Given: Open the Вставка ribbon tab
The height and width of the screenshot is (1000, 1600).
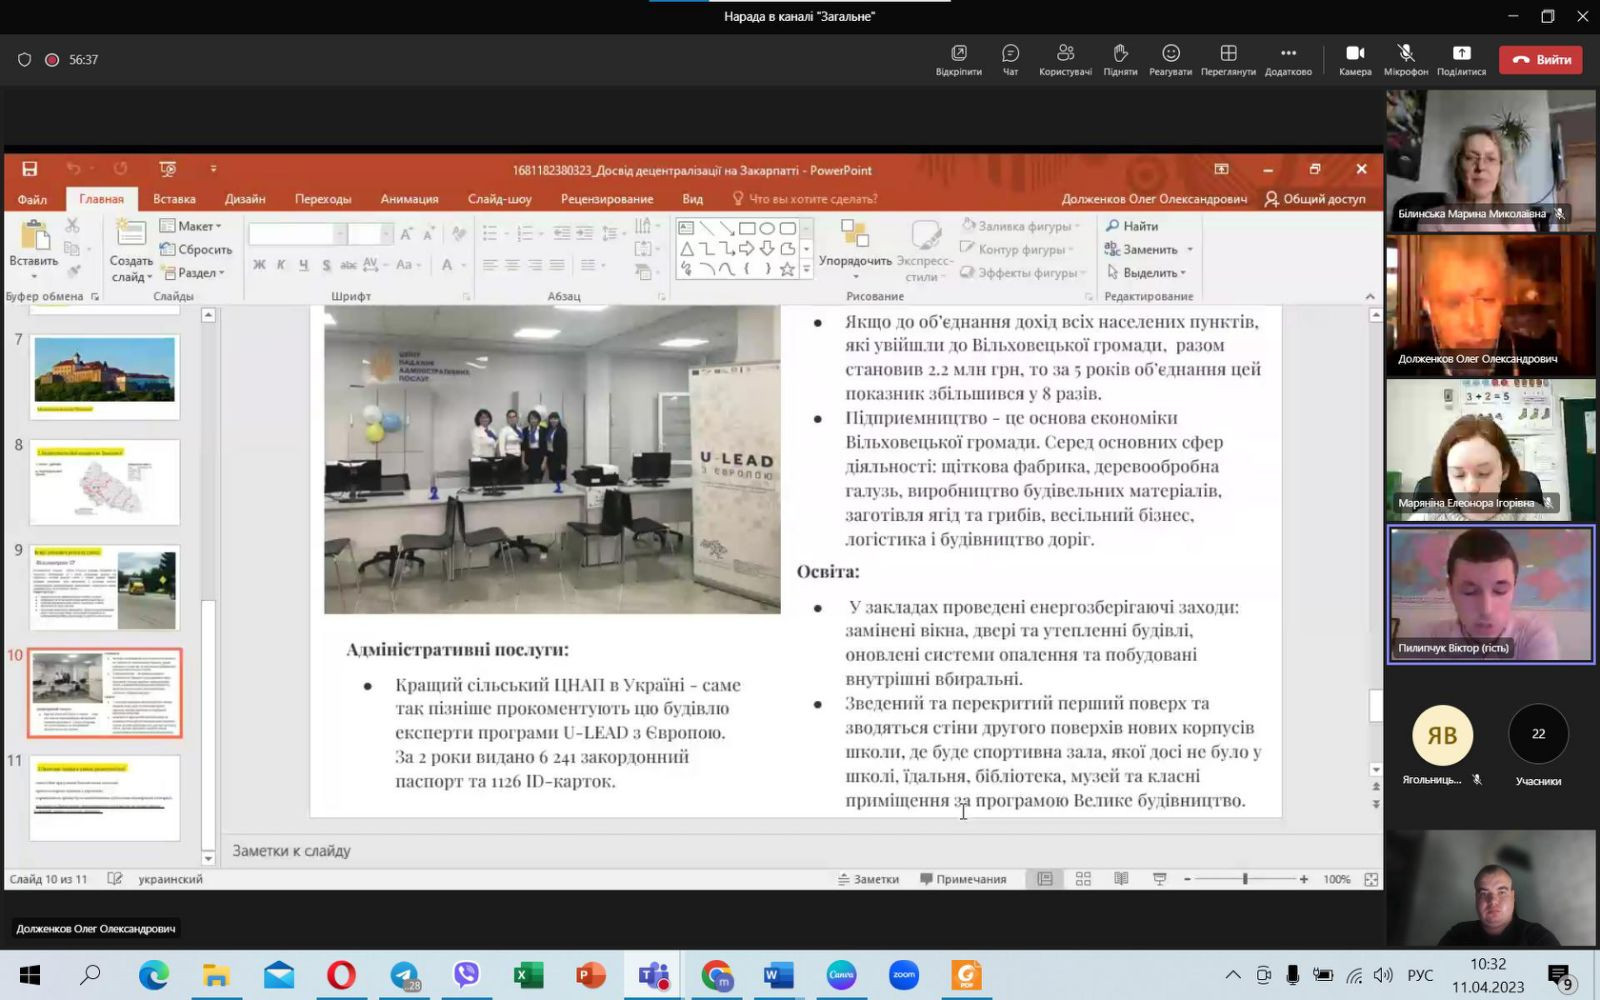Looking at the screenshot, I should coord(174,199).
